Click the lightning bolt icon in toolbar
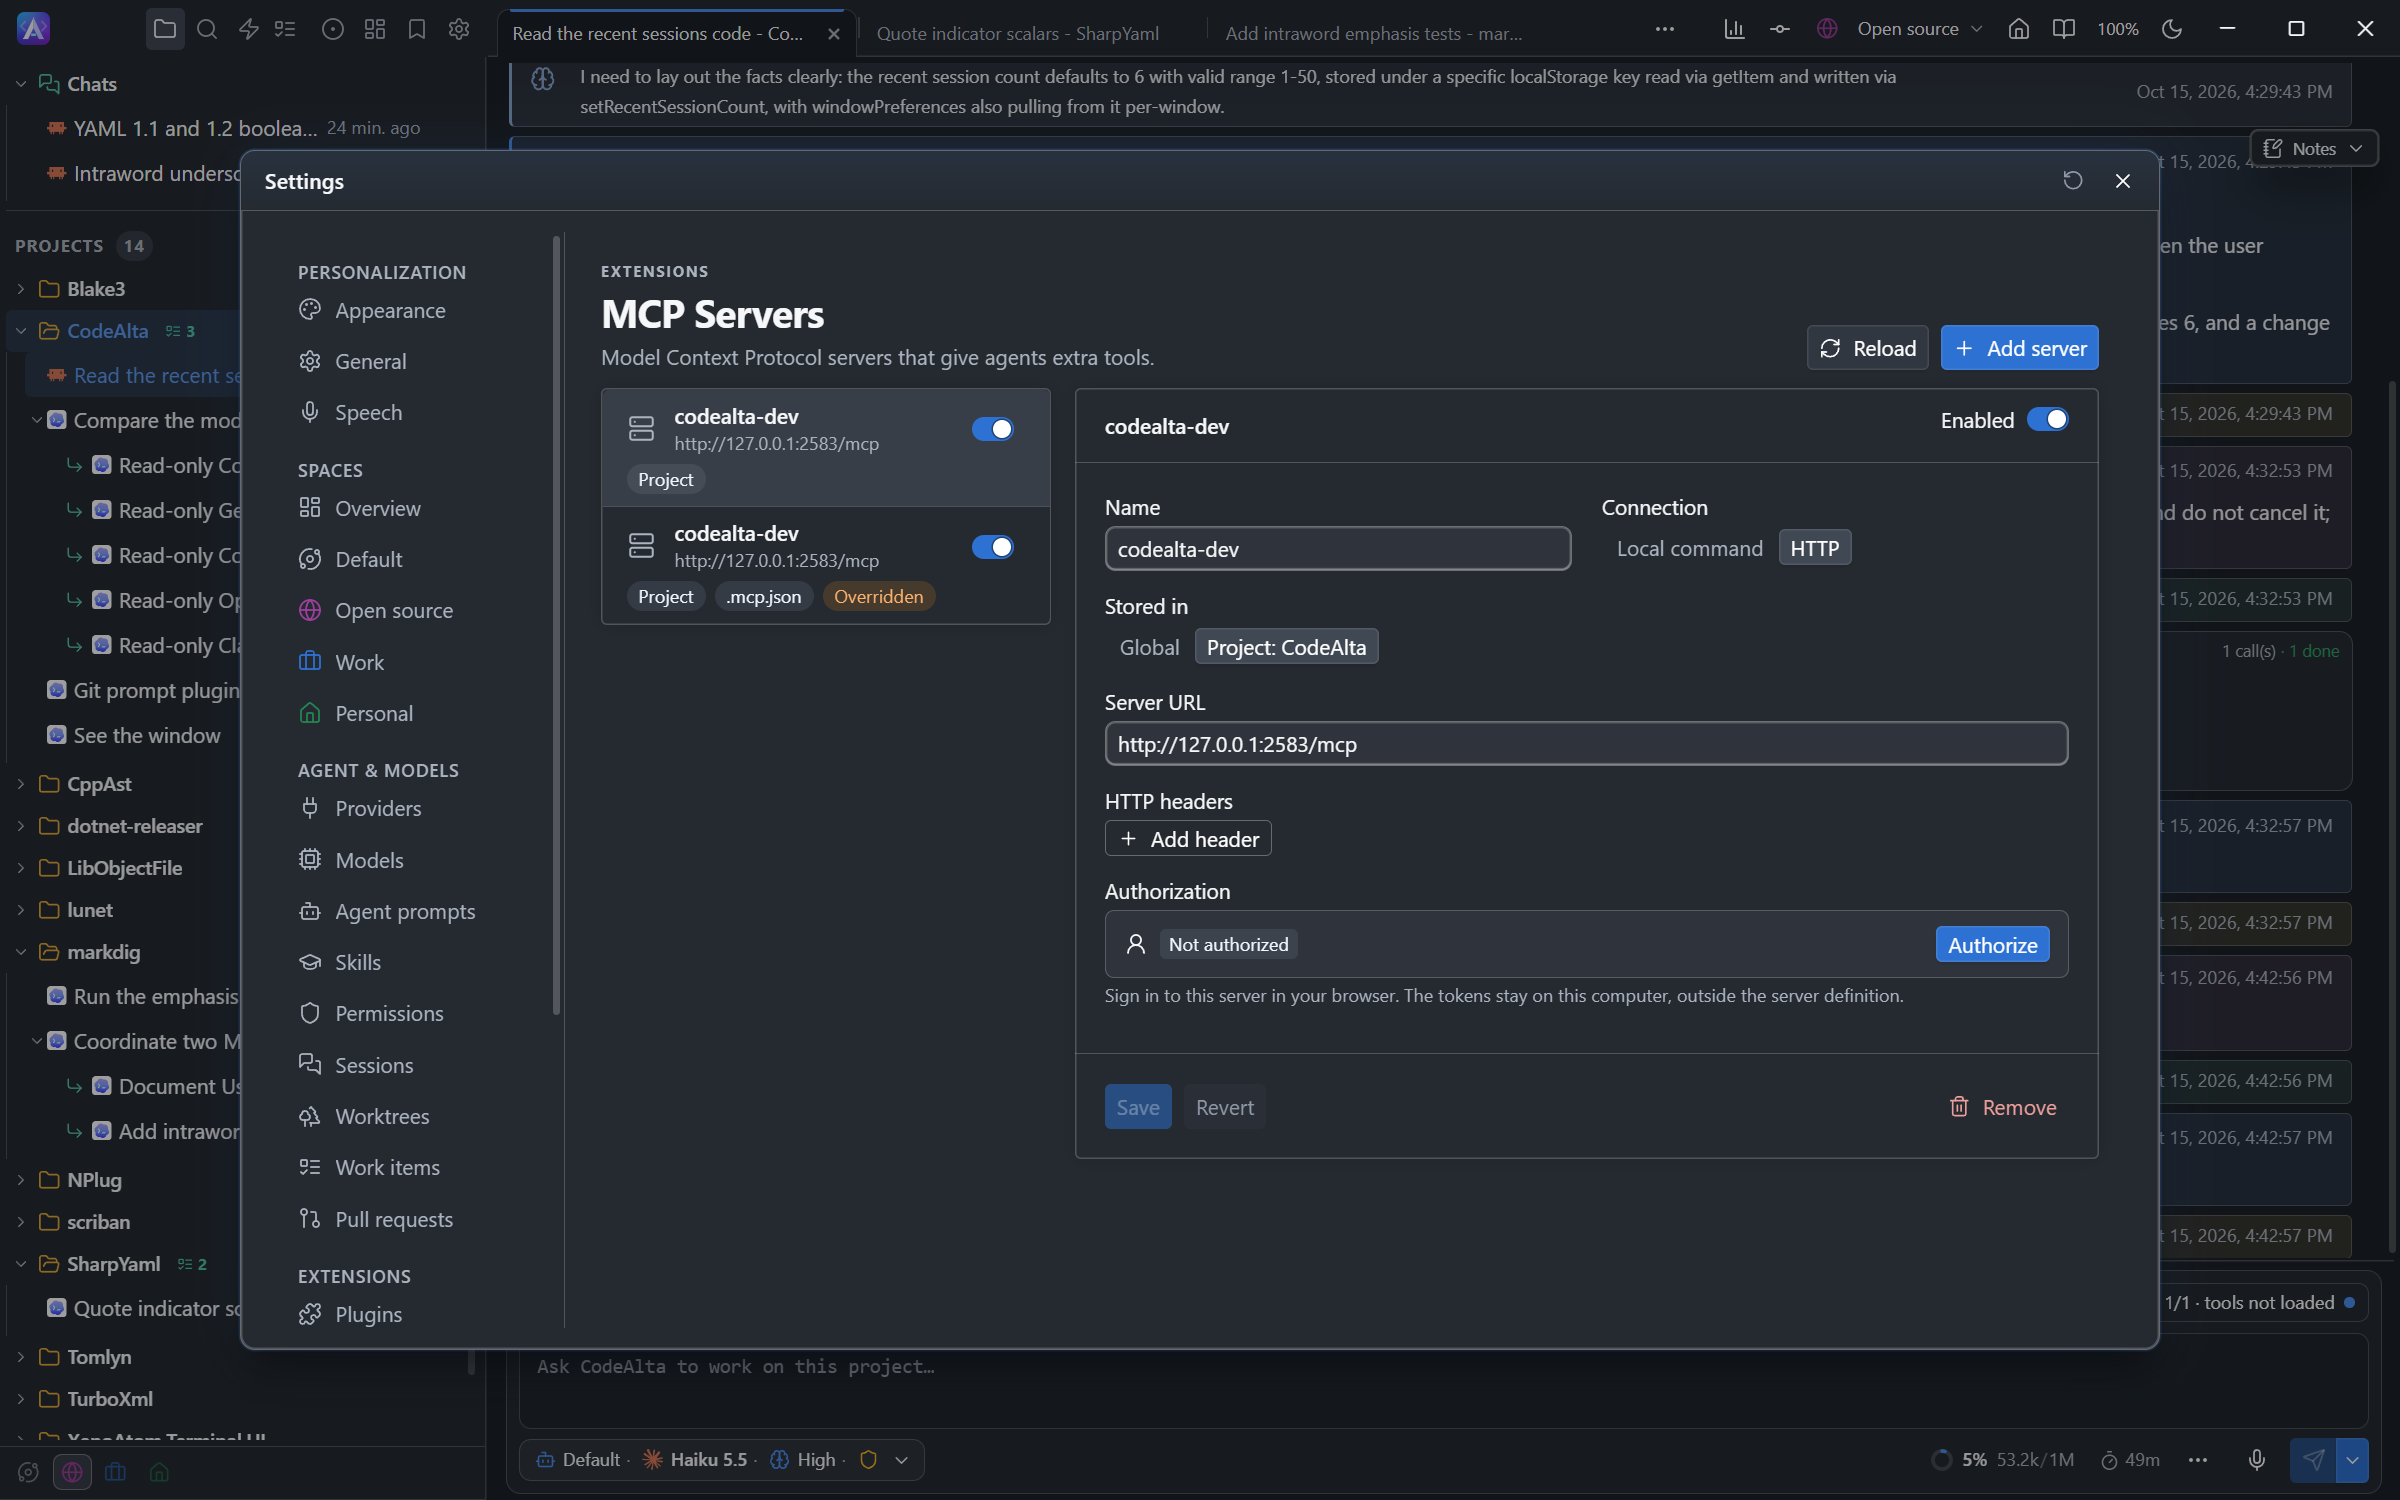Viewport: 2400px width, 1500px height. click(x=249, y=29)
